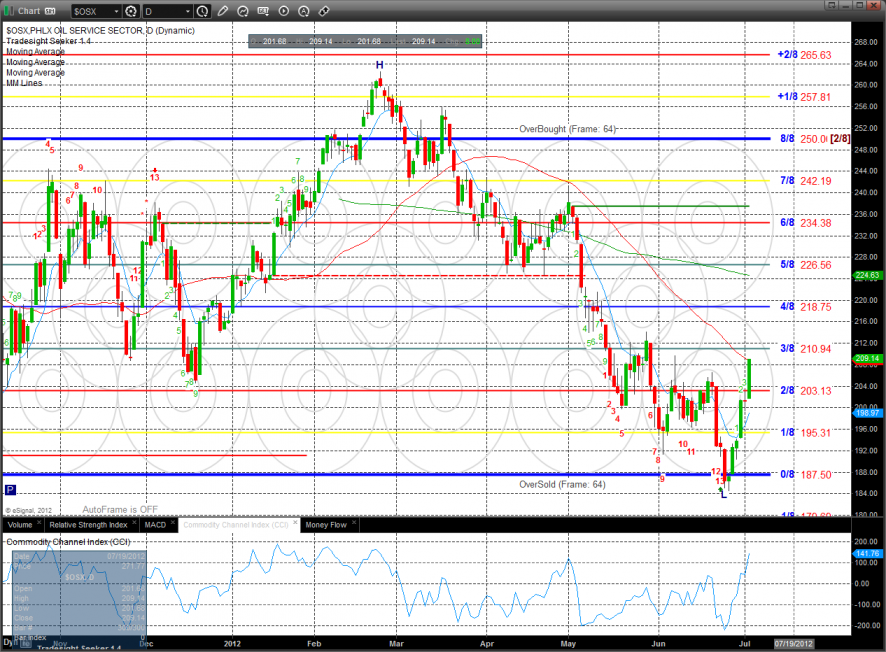Screen dimensions: 886x652
Task: Click the blue P marker on chart
Action: [10, 490]
